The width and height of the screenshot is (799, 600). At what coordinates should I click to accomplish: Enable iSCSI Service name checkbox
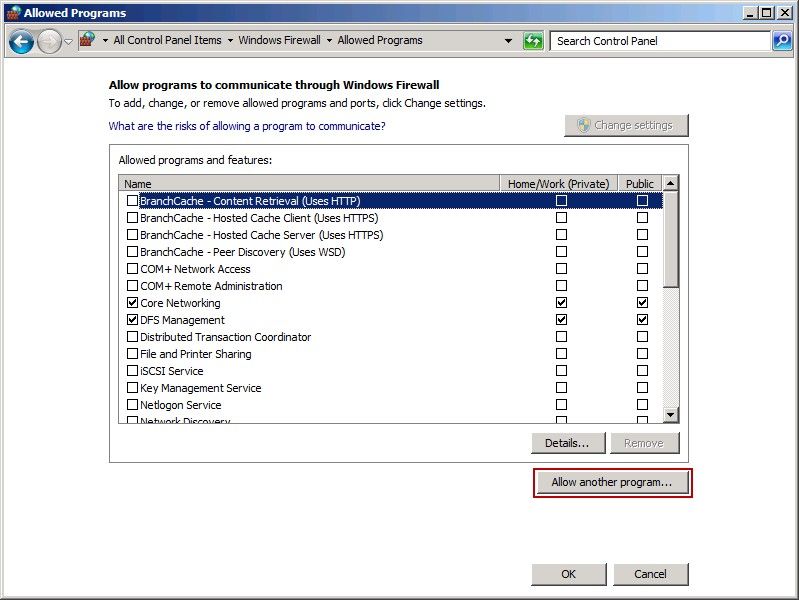tap(132, 371)
